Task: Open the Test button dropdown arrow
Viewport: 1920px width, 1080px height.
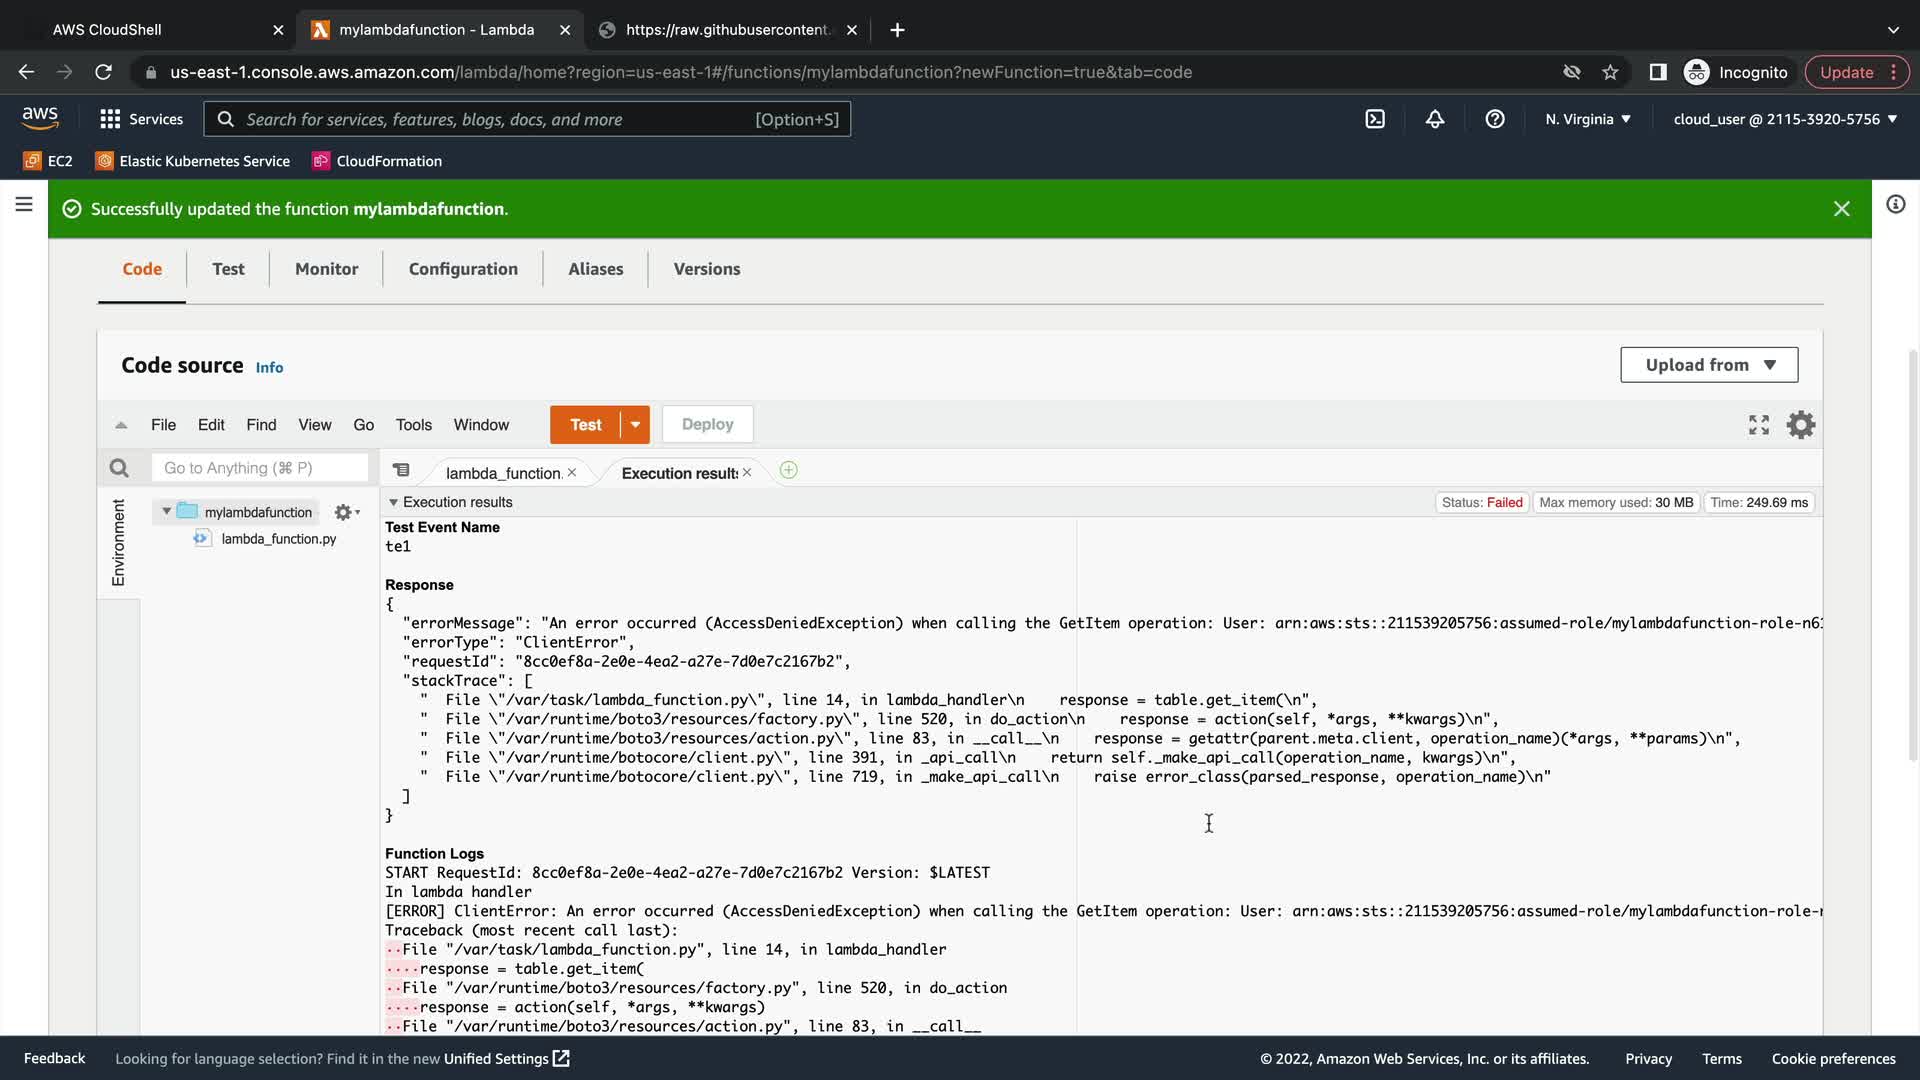Action: 635,425
